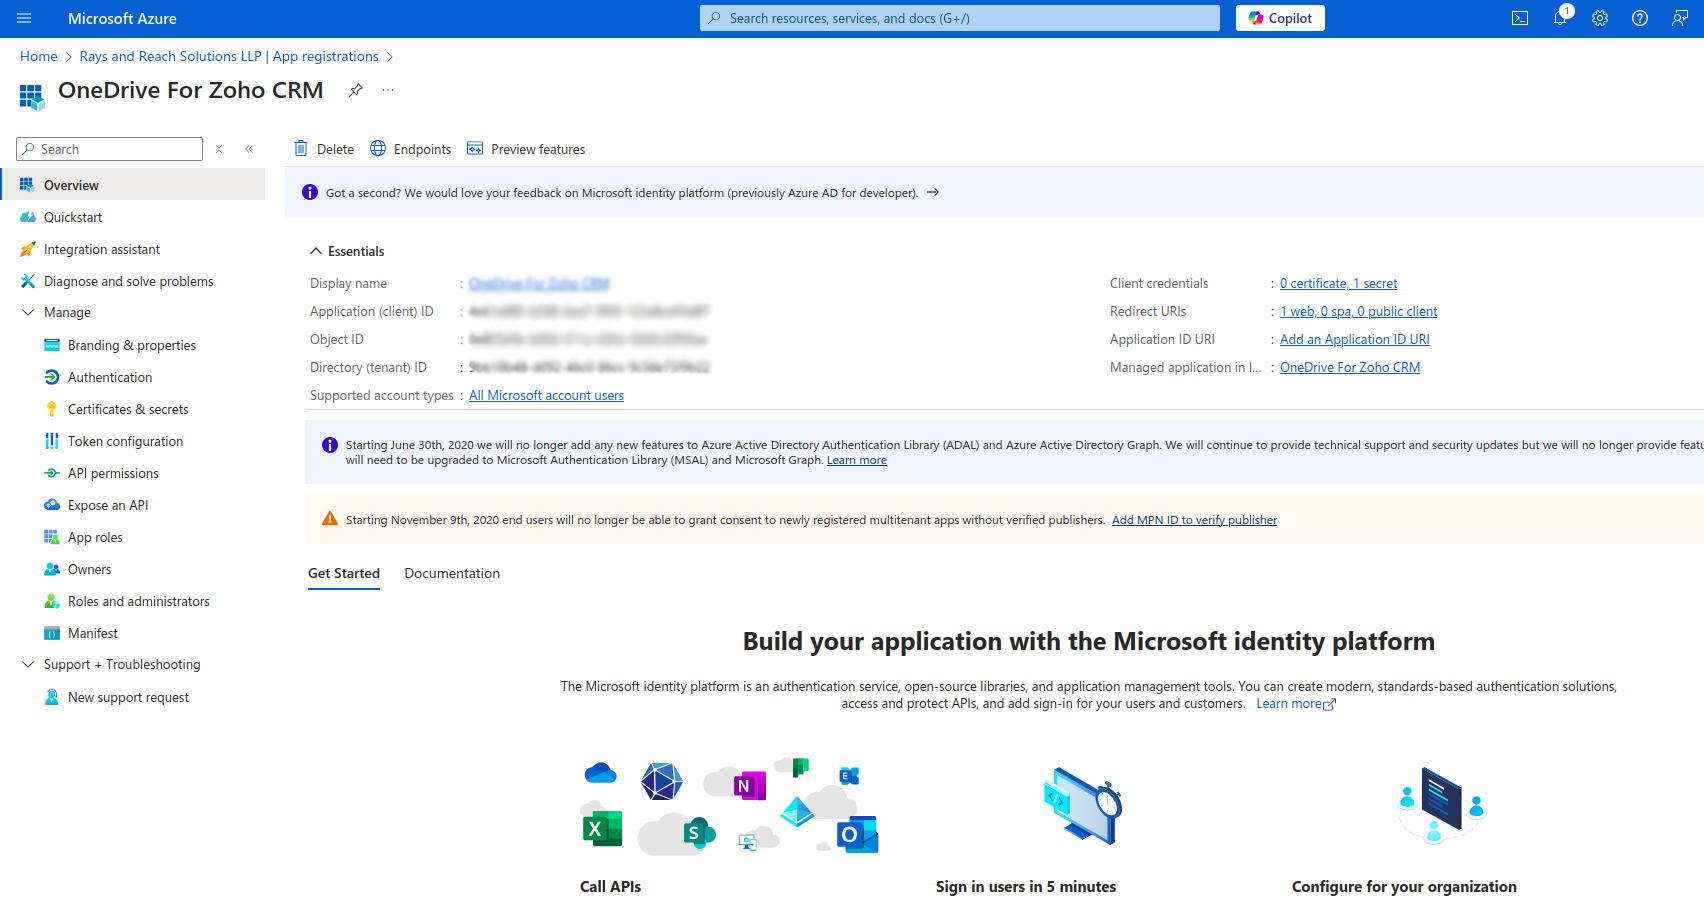Clear the sidebar search with X
Screen dimensions: 1704x910
[x=219, y=149]
